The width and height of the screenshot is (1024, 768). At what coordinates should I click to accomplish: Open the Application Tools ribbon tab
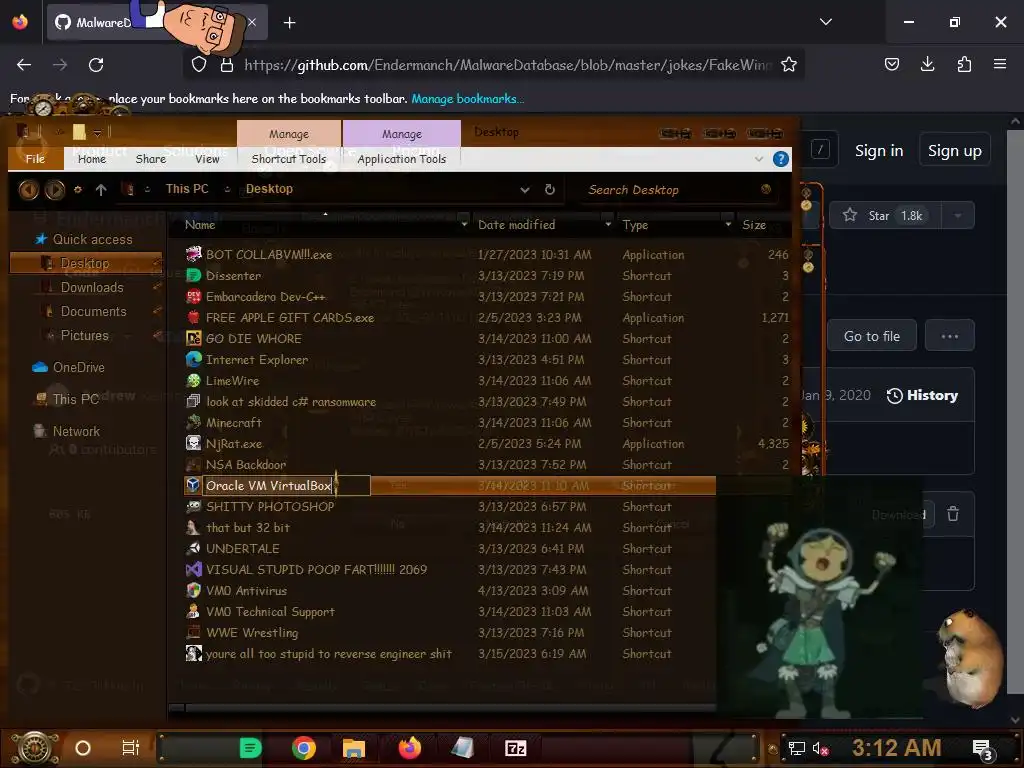tap(402, 159)
